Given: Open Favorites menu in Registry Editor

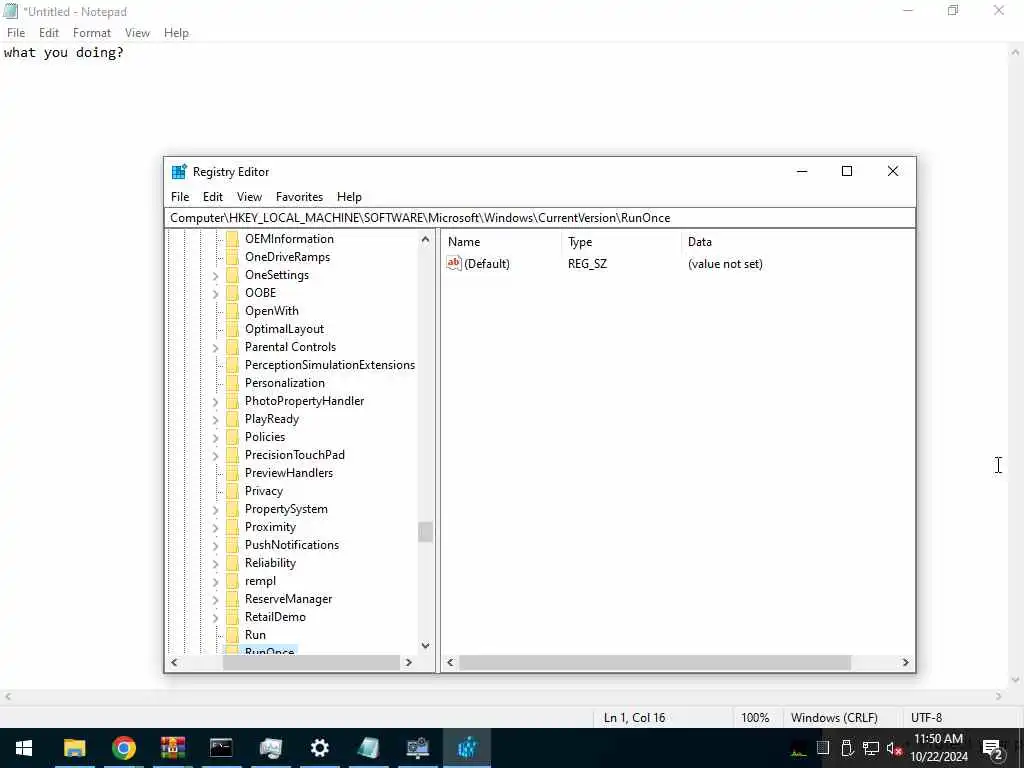Looking at the screenshot, I should point(299,197).
